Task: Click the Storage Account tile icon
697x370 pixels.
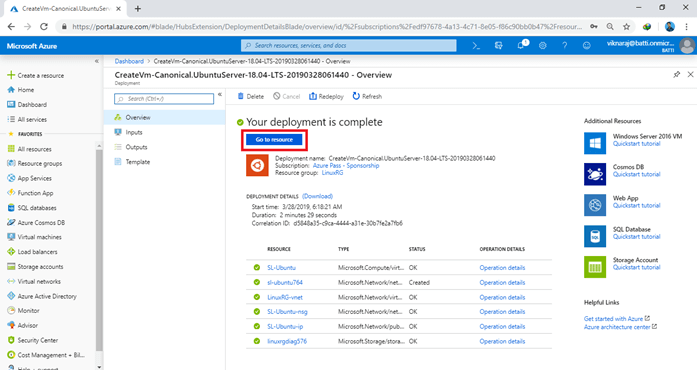Action: tap(595, 267)
